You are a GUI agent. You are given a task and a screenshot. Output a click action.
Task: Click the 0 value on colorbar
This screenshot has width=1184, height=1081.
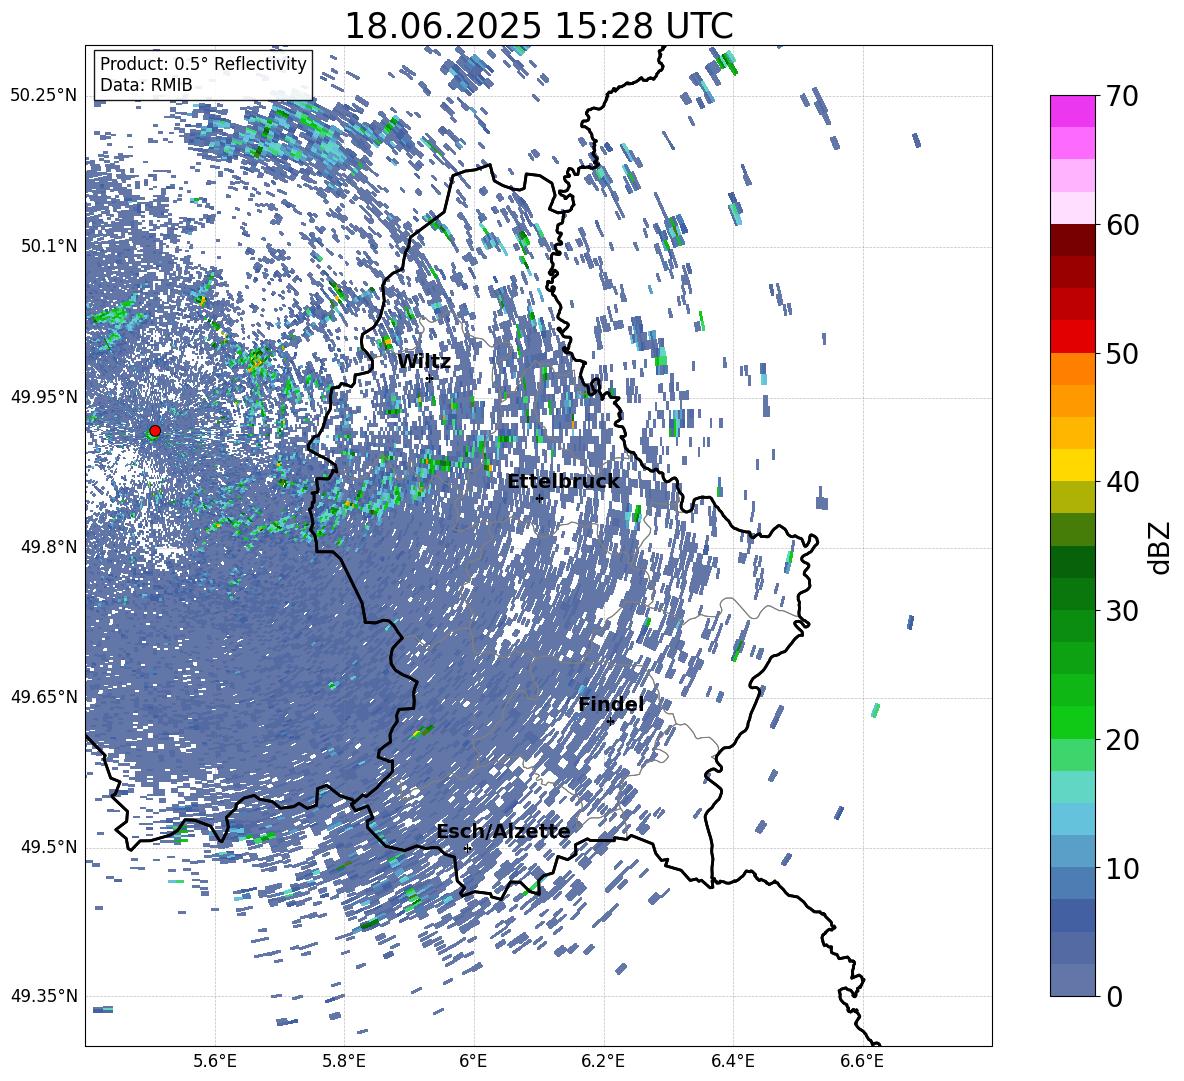(x=1113, y=997)
